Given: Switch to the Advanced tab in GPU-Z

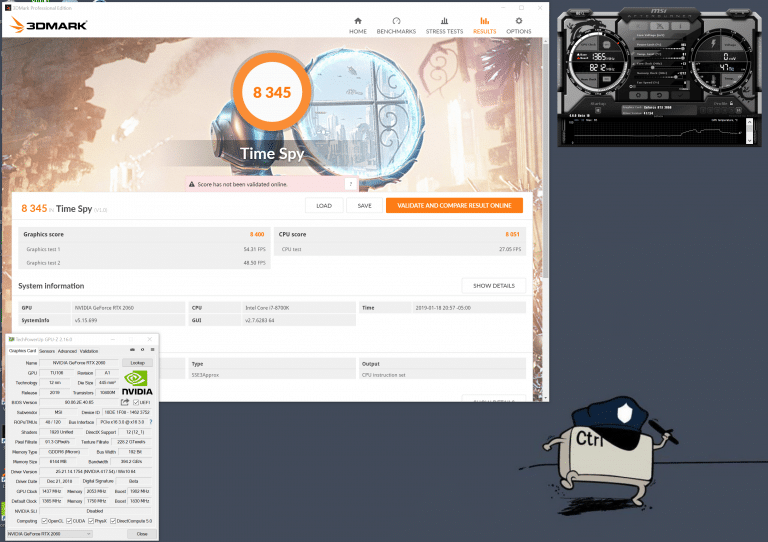Looking at the screenshot, I should [67, 351].
